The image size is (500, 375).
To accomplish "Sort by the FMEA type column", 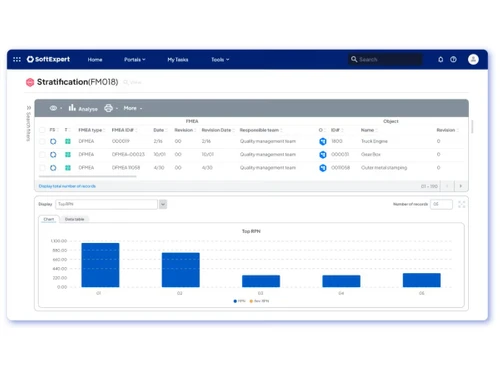I will click(x=92, y=130).
